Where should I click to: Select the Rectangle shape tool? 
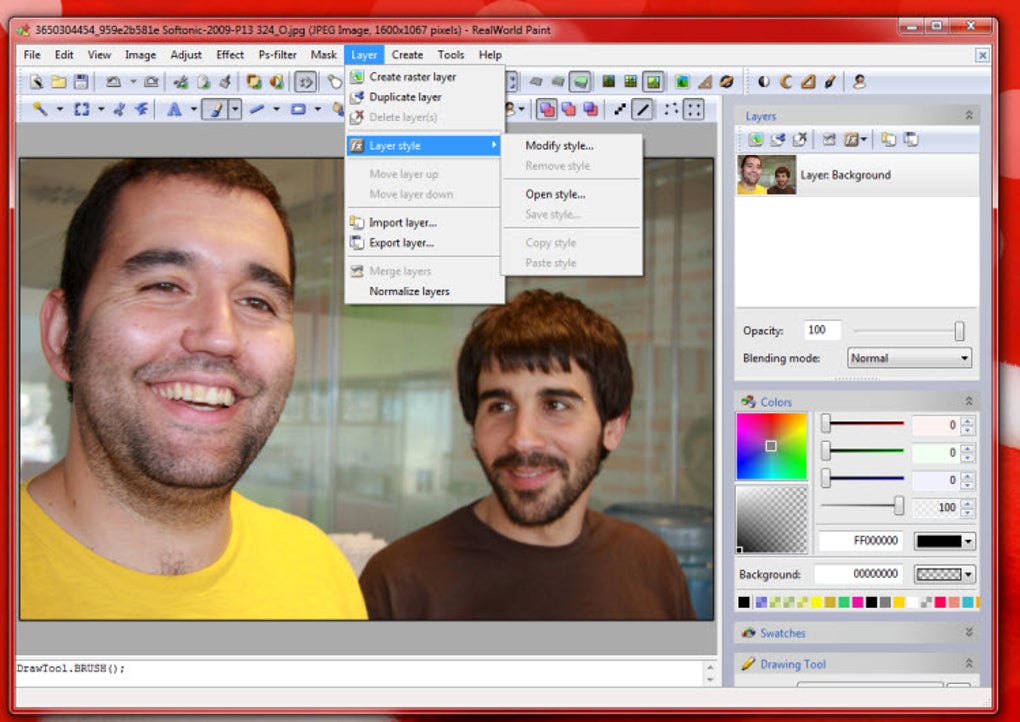298,109
